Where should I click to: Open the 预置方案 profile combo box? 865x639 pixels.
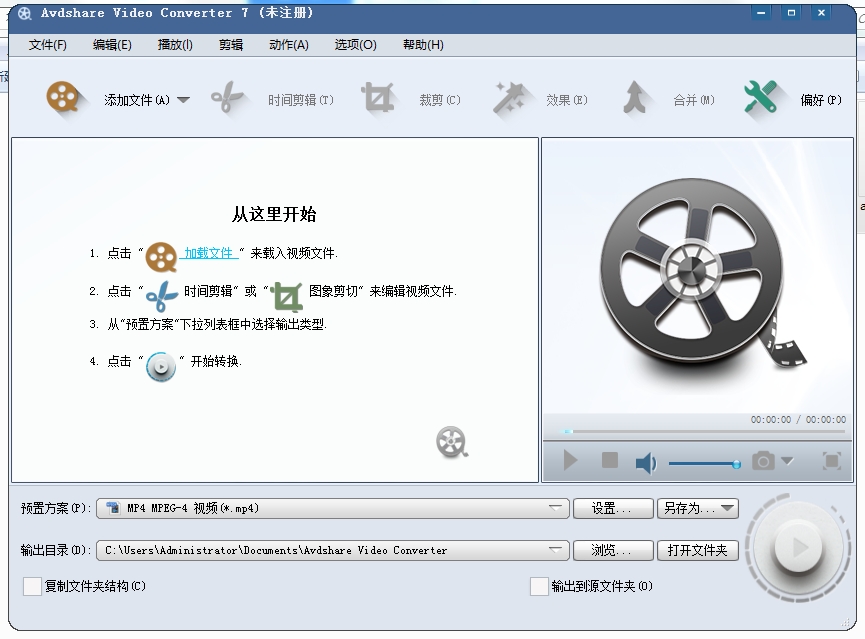[x=333, y=508]
